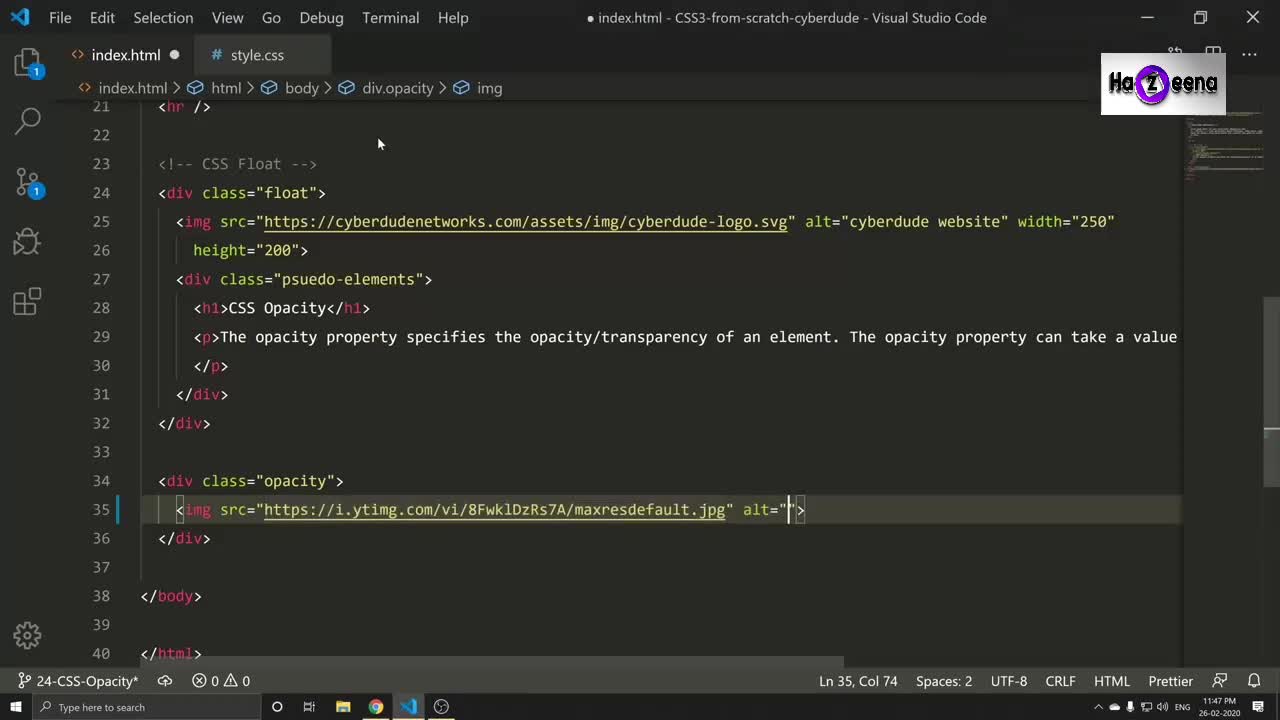1280x720 pixels.
Task: Open the Source Control view
Action: pyautogui.click(x=27, y=182)
